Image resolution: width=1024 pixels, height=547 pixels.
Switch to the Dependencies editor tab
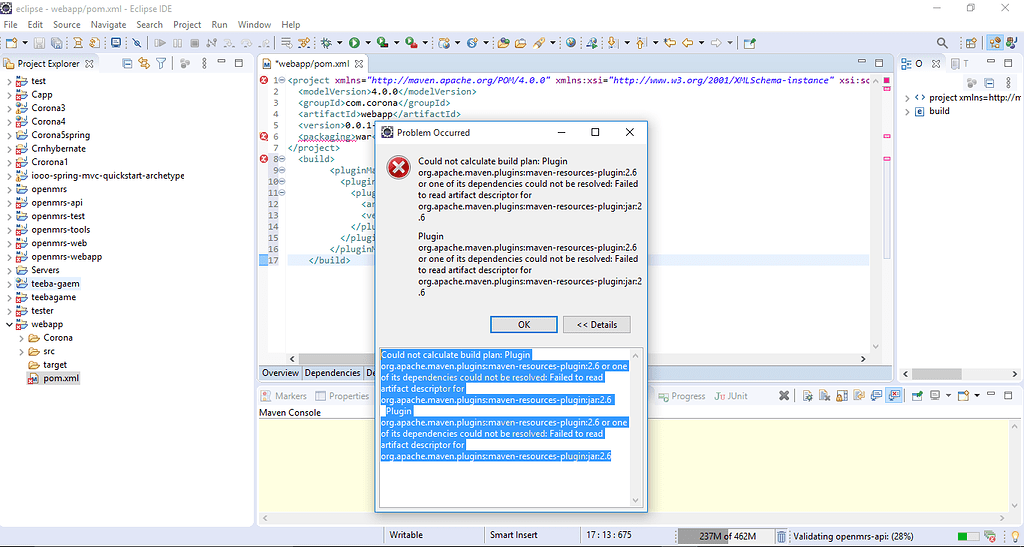(x=332, y=373)
